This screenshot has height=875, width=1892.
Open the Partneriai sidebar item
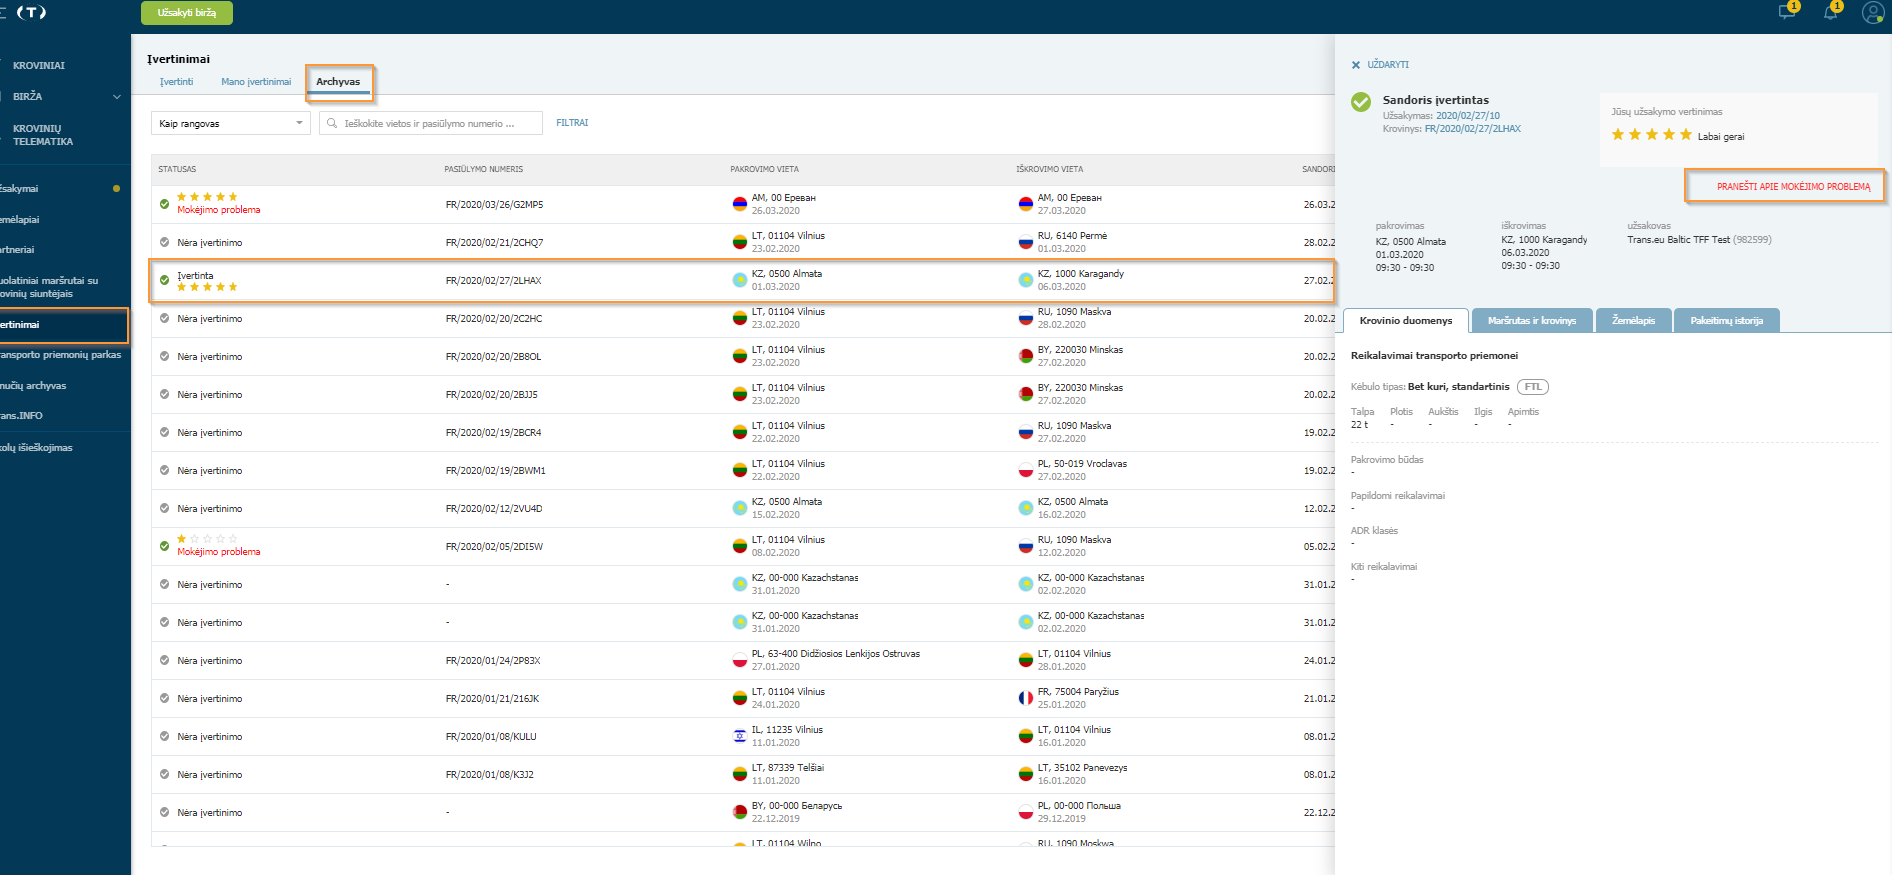coord(17,249)
